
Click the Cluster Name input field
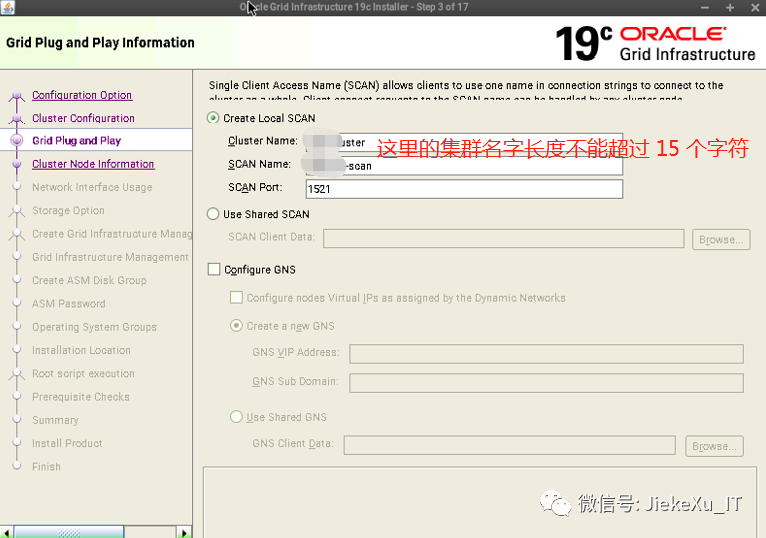464,143
